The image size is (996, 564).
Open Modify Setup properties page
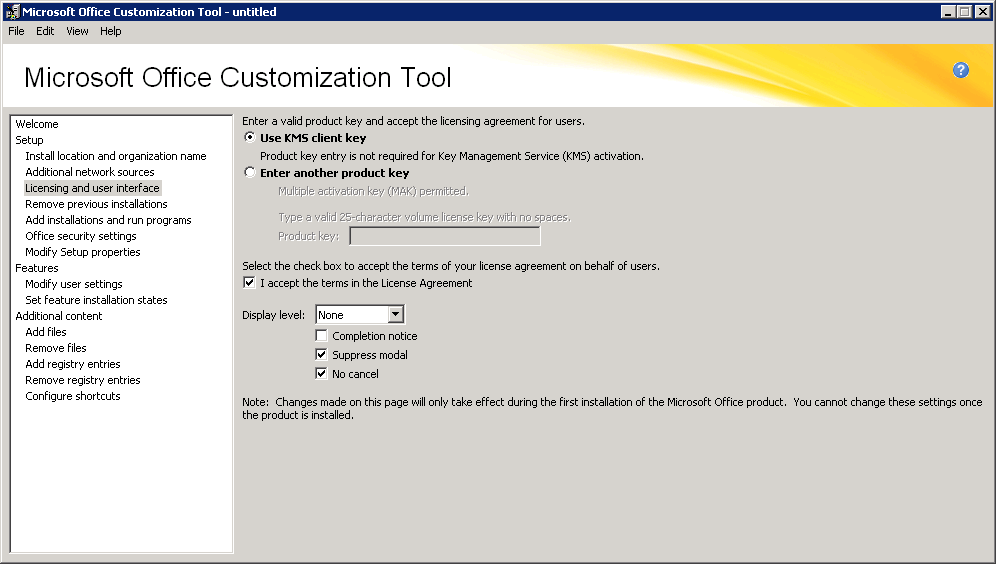(83, 252)
